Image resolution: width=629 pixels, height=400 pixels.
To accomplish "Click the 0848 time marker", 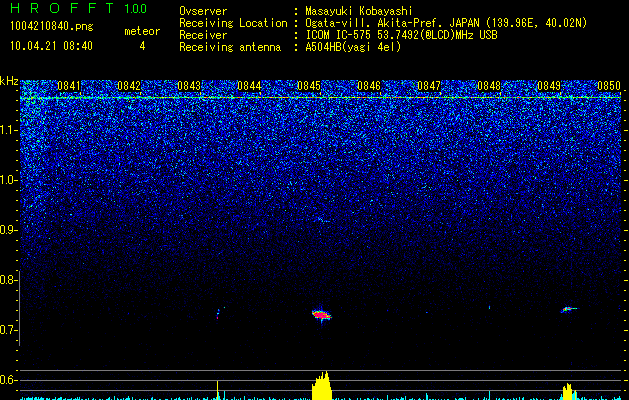I will (x=489, y=86).
